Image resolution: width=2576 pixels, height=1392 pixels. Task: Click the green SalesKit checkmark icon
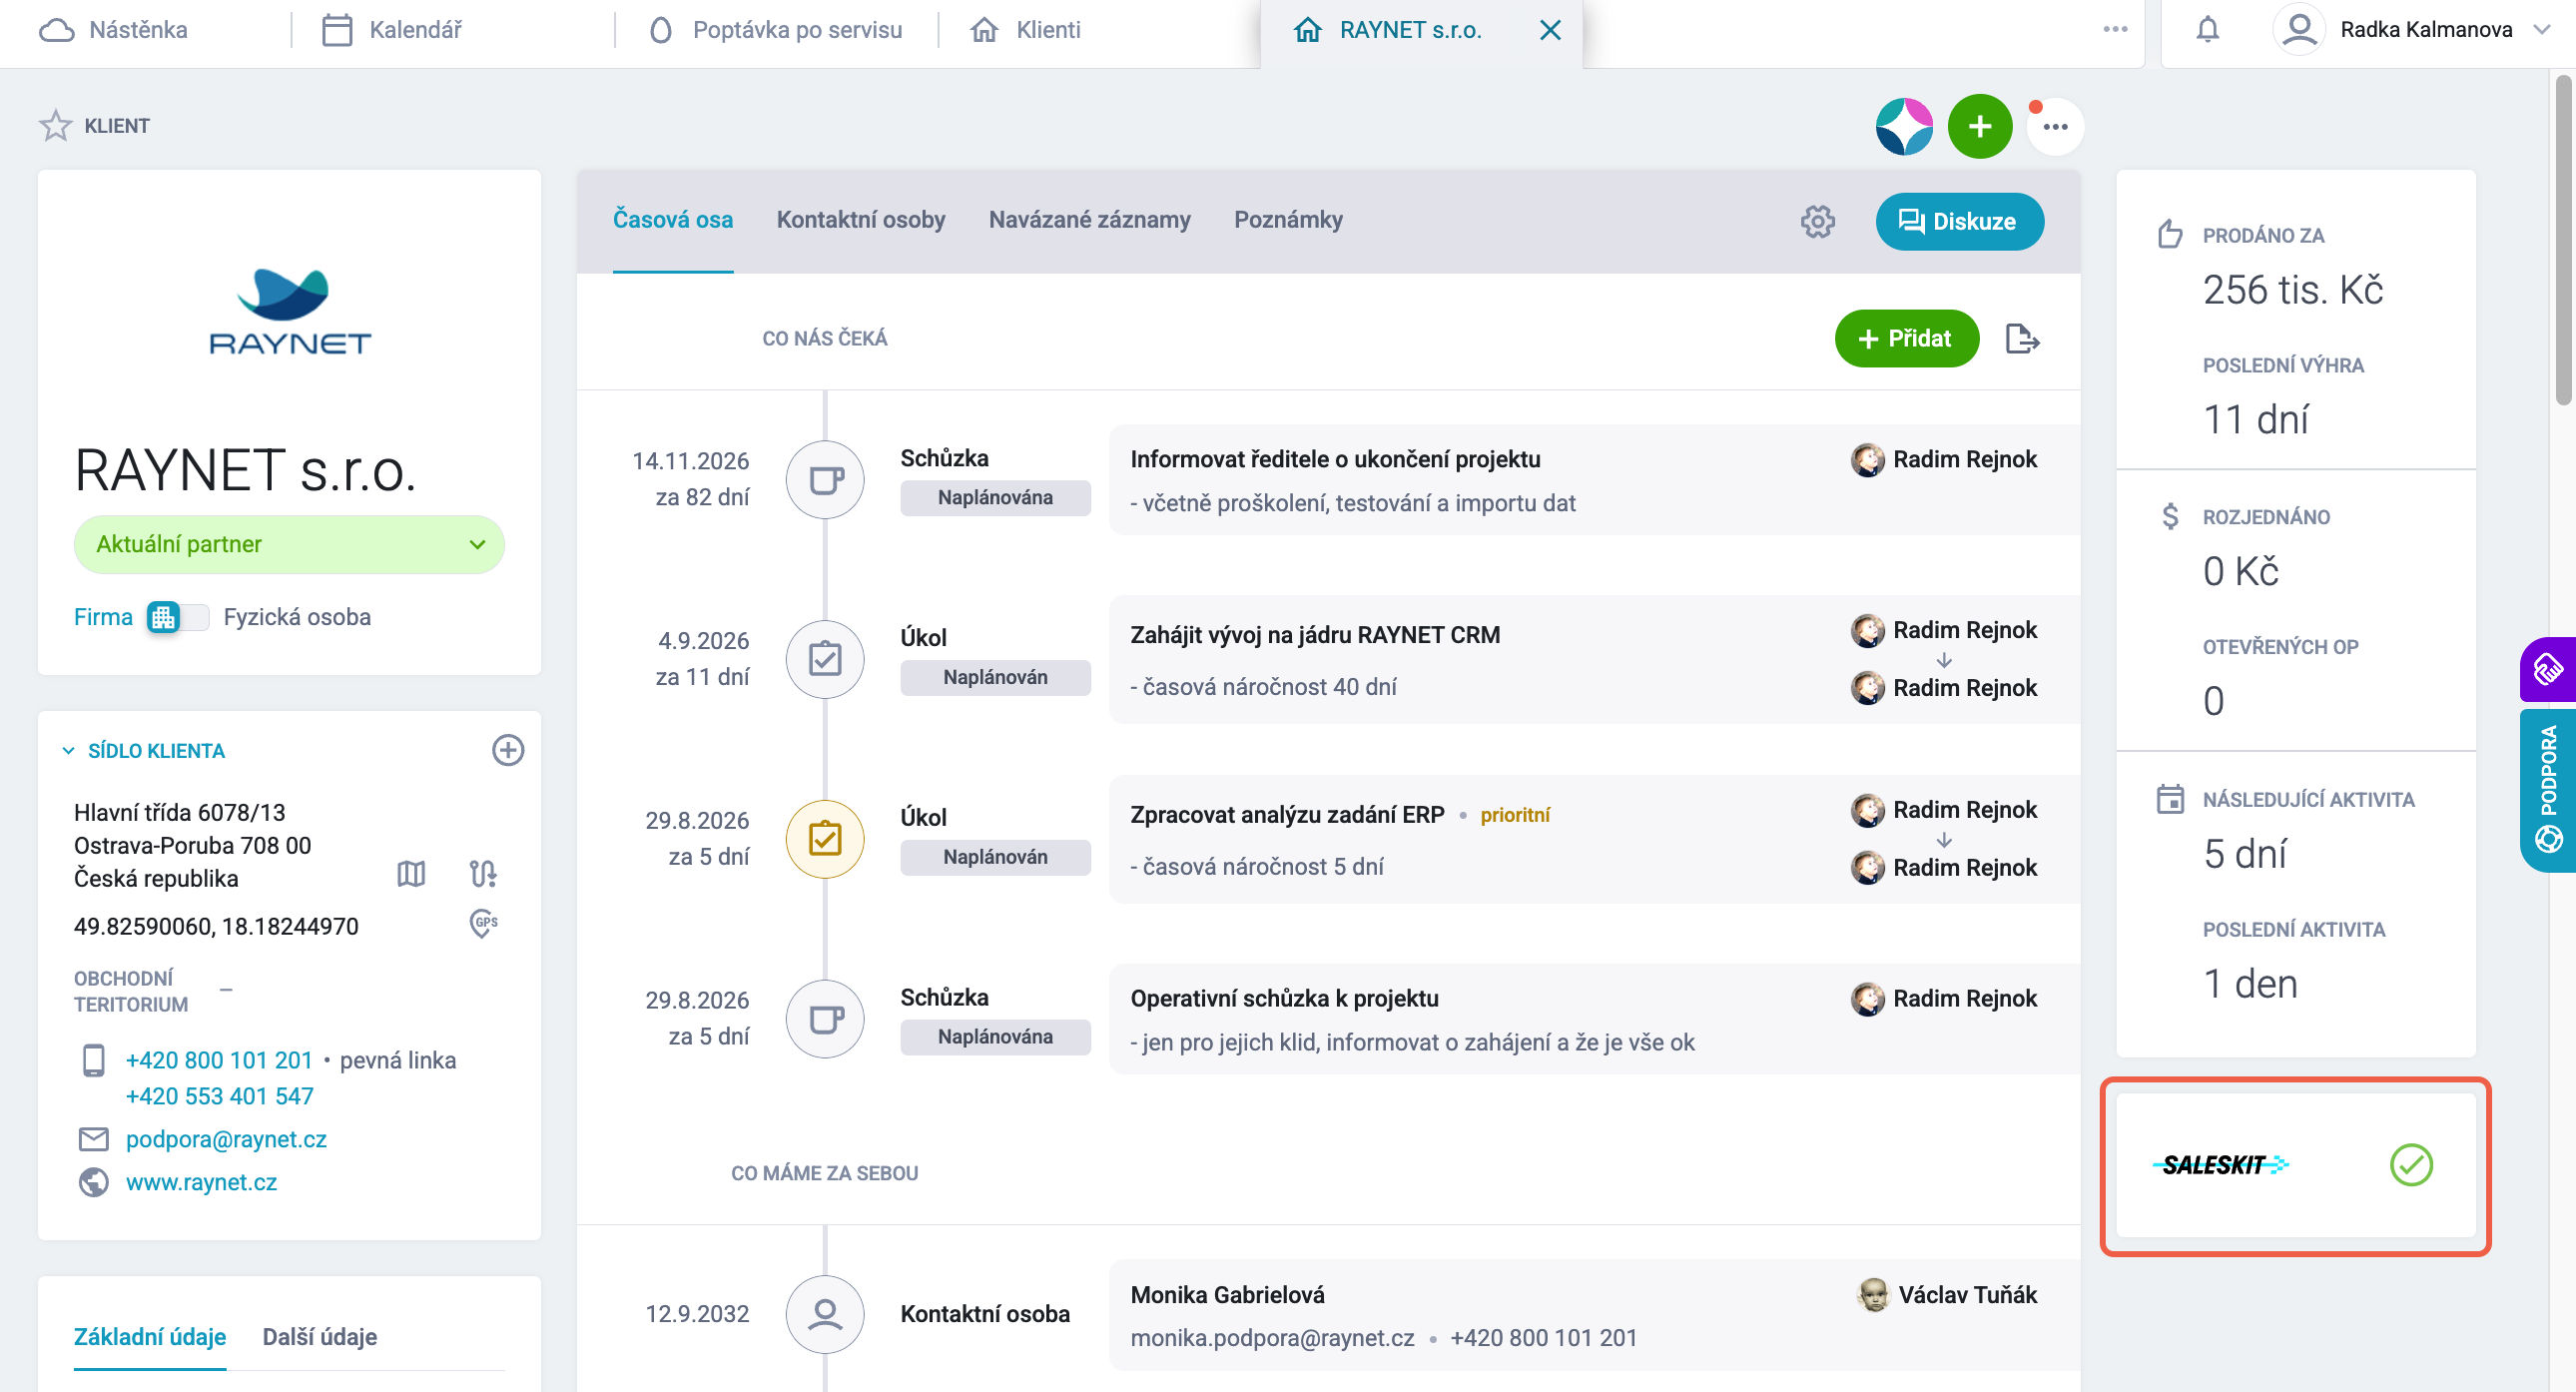click(x=2411, y=1165)
